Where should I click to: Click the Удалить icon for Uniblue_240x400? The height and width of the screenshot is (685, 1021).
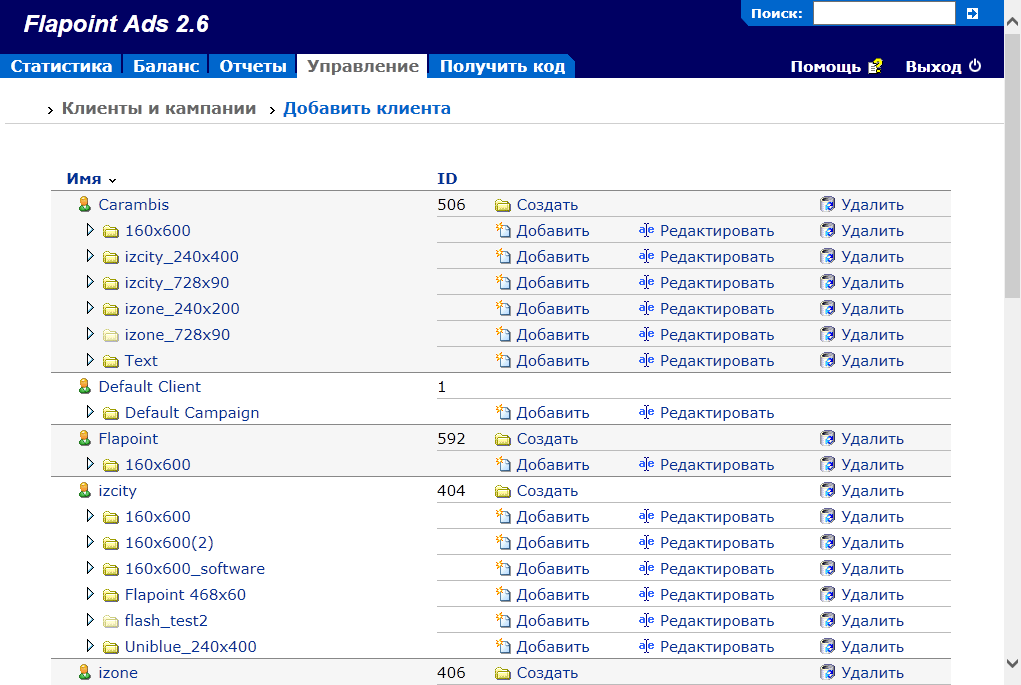[828, 647]
